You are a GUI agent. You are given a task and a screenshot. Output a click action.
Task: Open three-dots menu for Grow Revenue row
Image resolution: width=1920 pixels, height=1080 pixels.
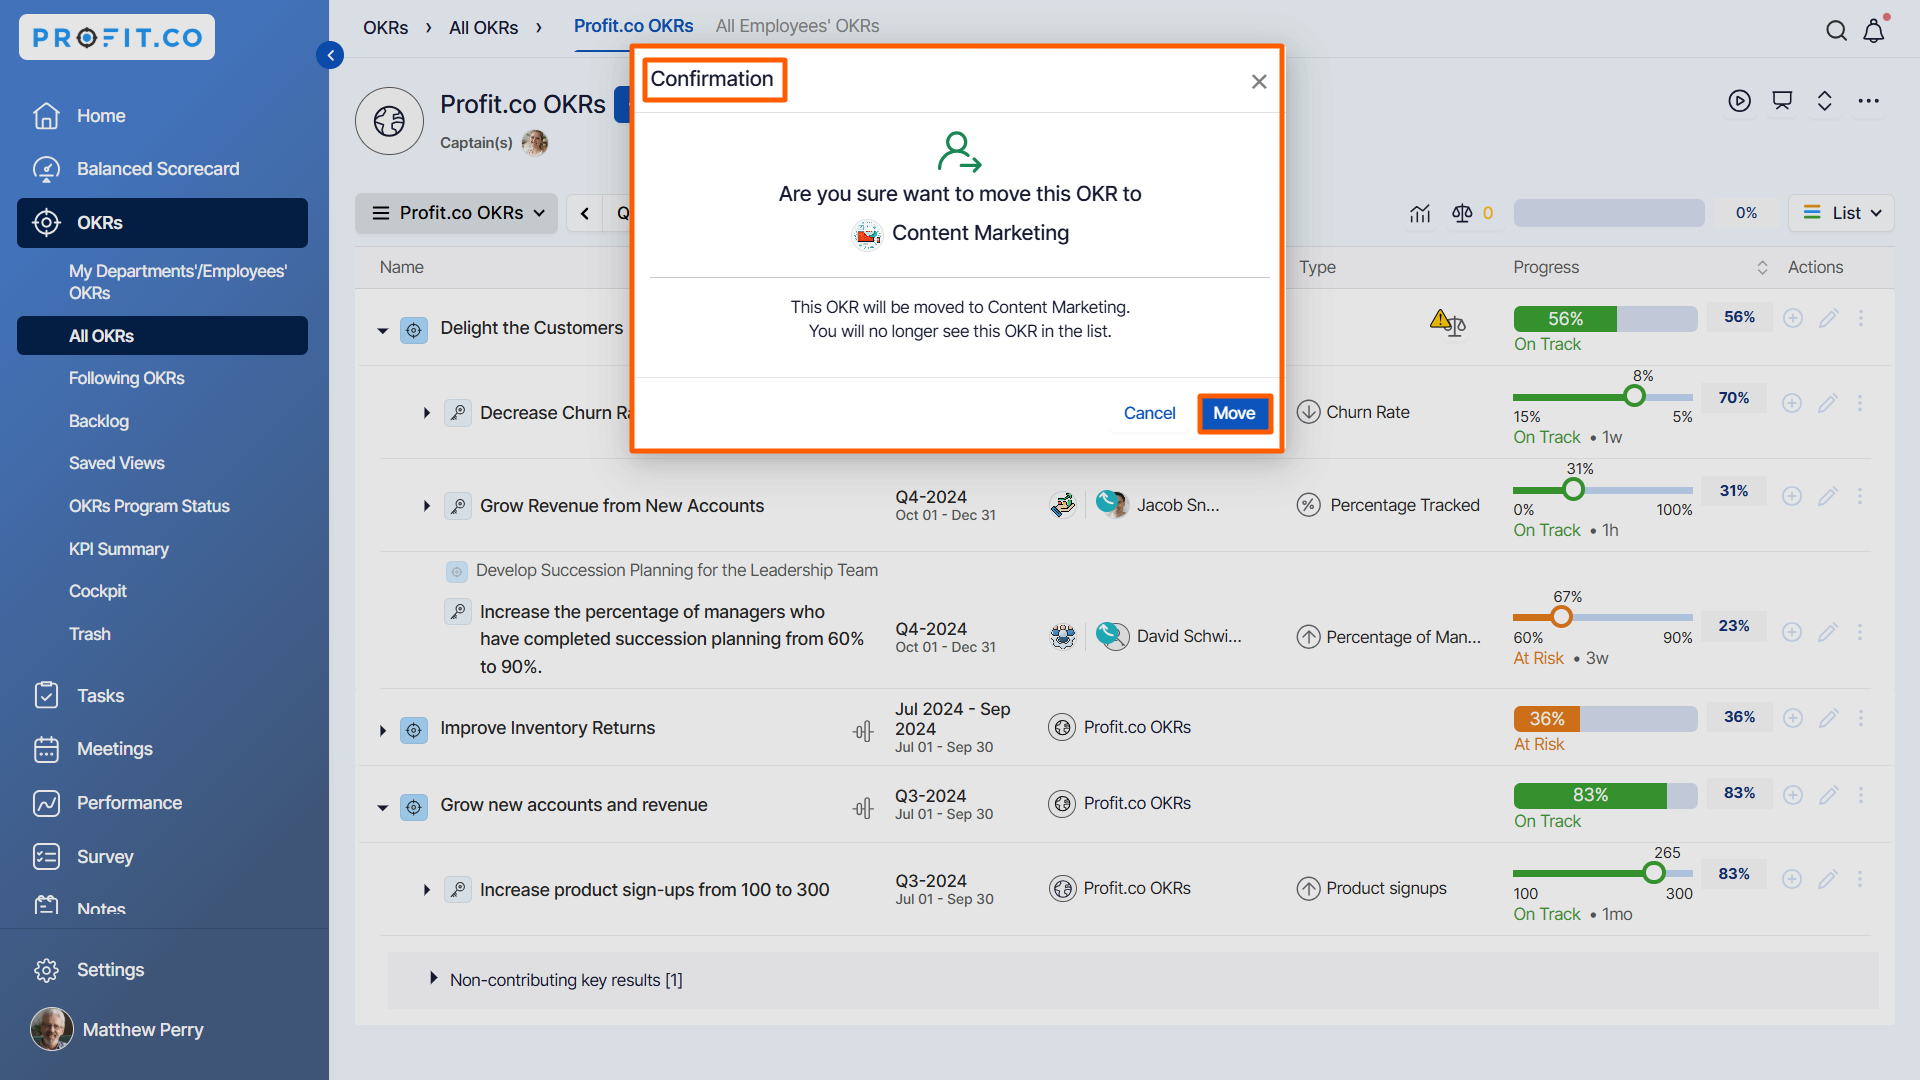tap(1860, 496)
